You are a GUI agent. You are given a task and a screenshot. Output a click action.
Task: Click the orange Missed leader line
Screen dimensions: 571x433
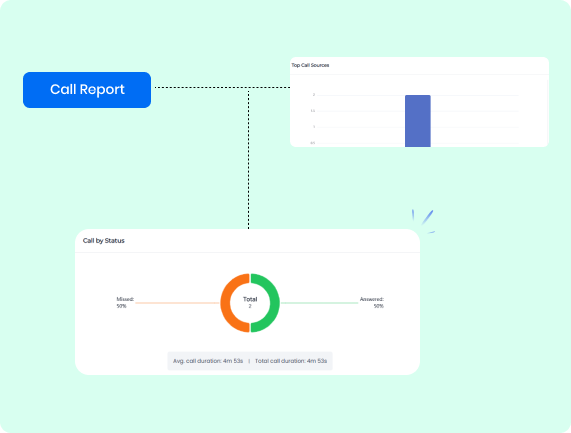click(177, 303)
